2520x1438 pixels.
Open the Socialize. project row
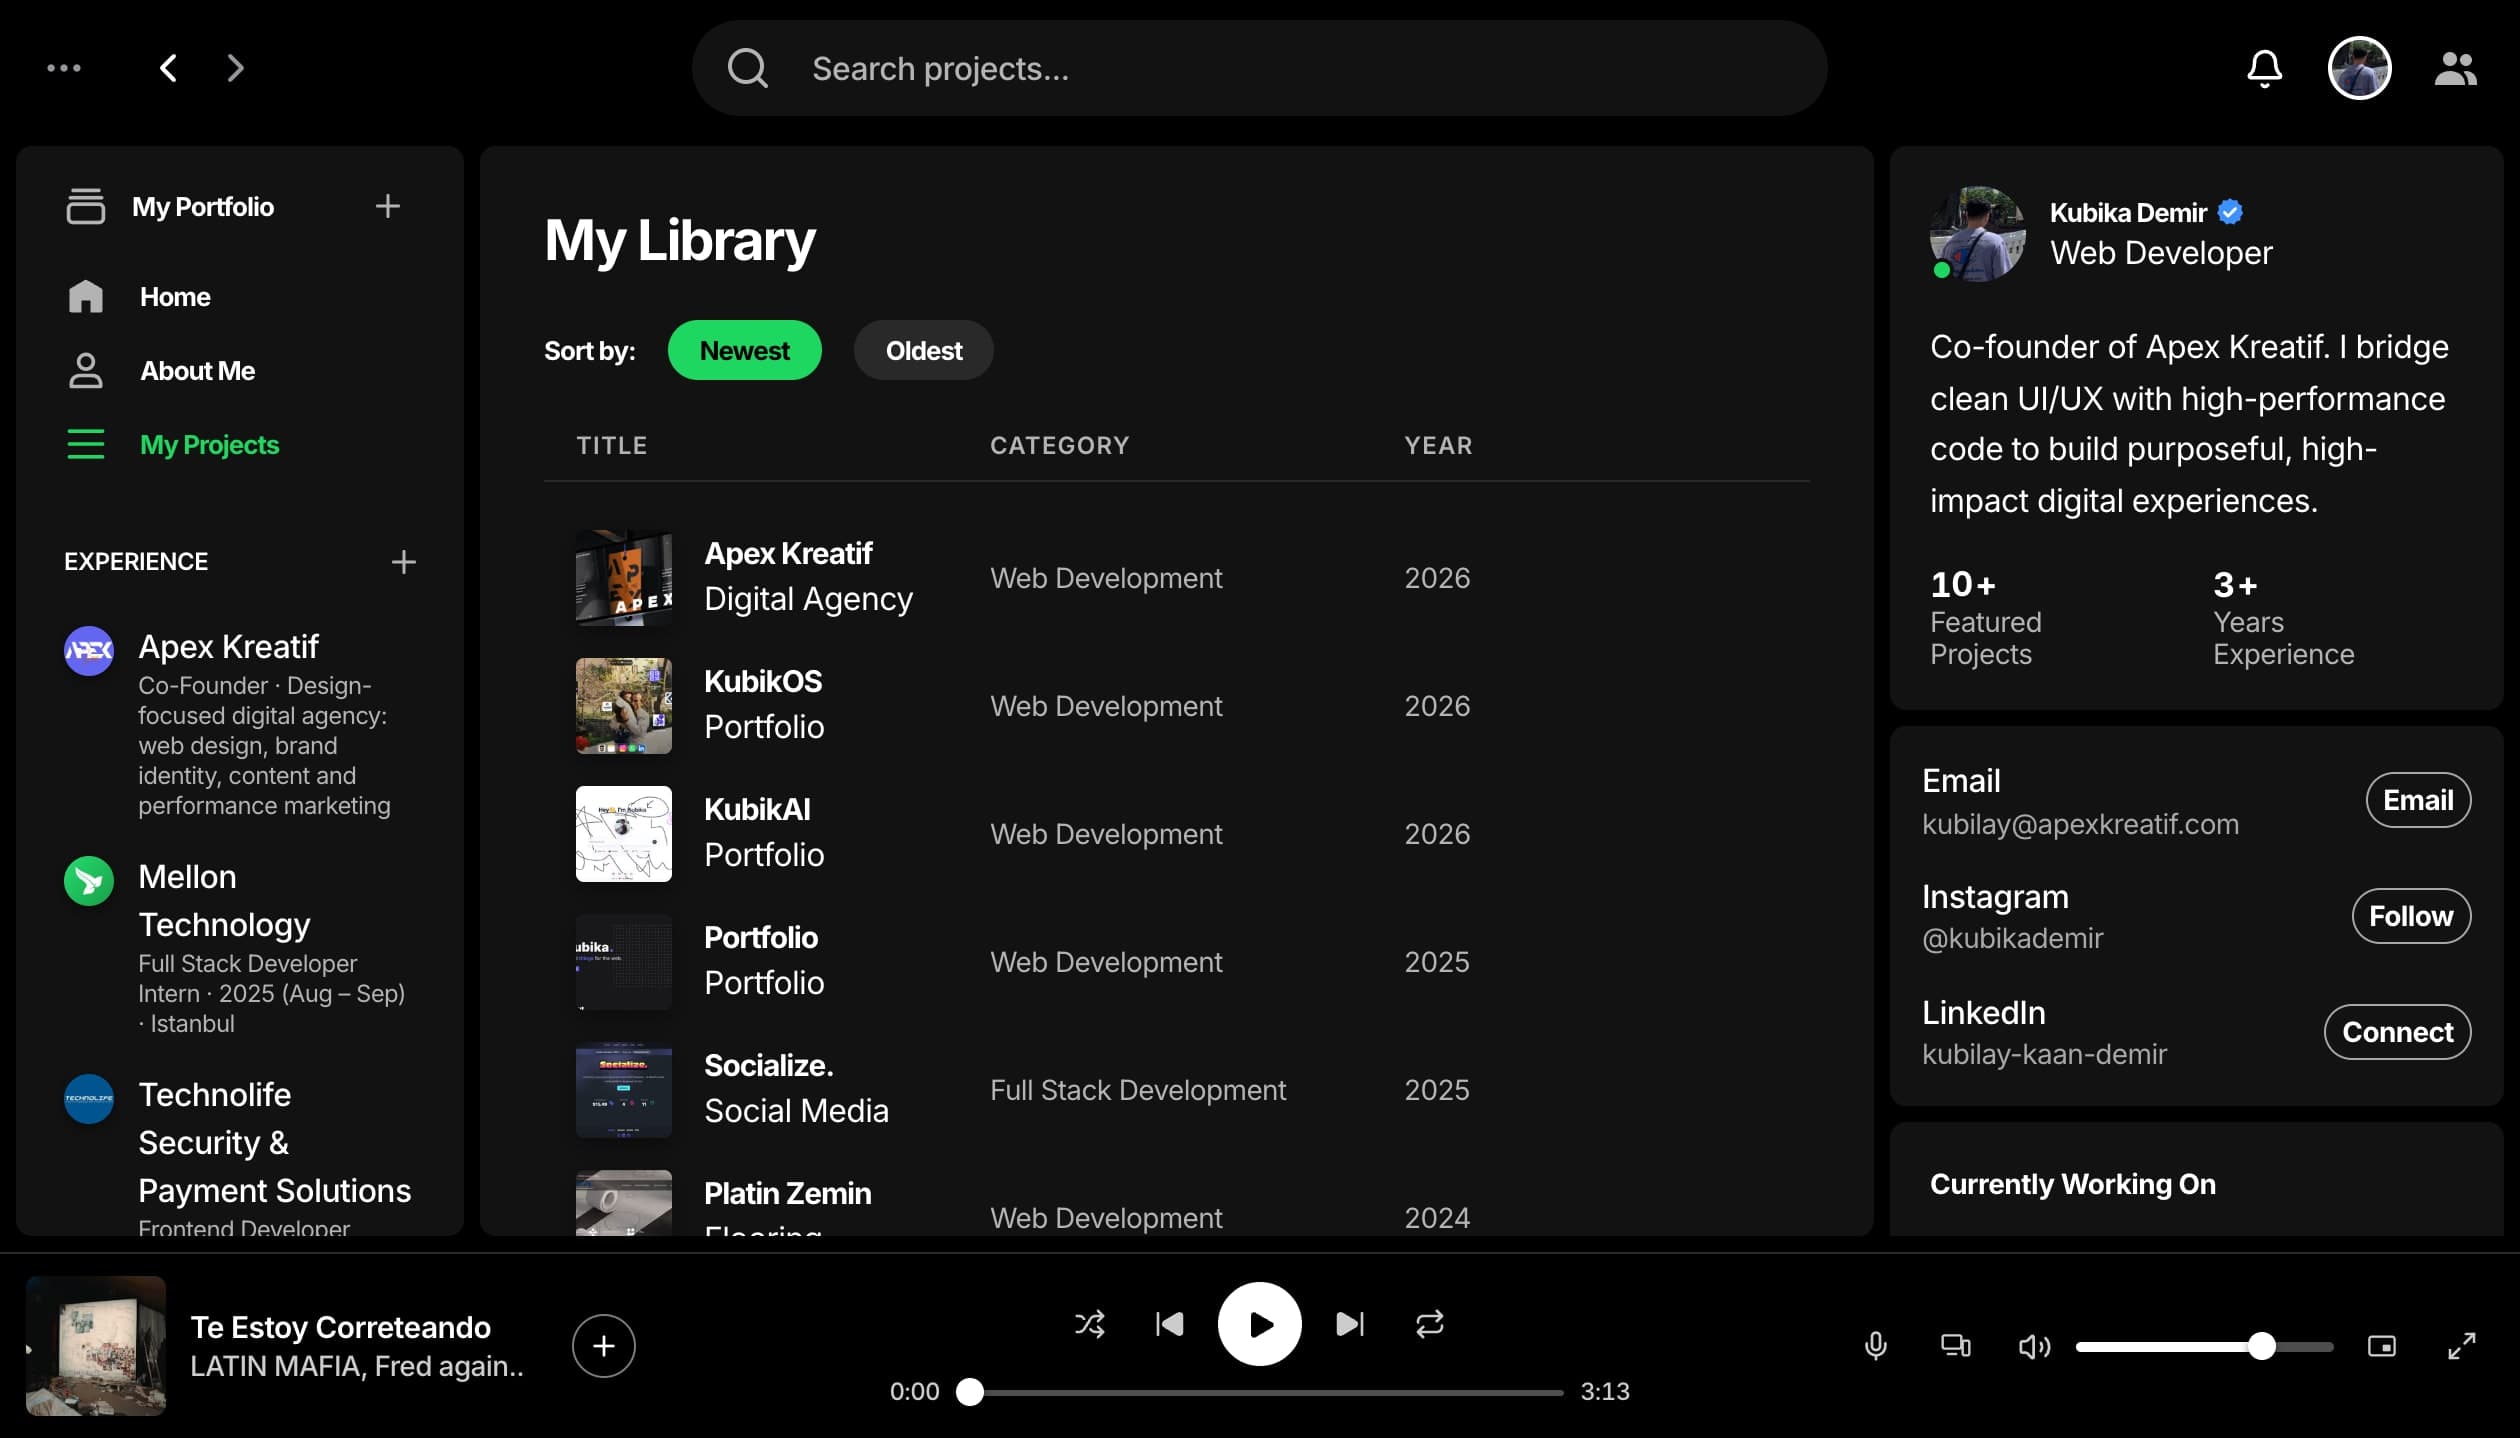[x=1176, y=1090]
